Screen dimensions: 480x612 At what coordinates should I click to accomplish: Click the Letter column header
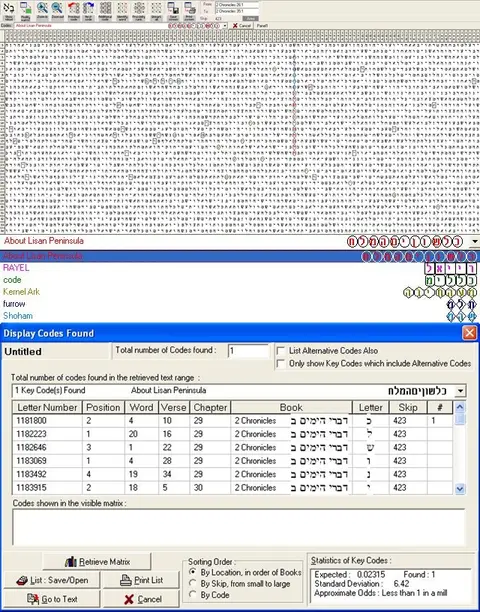coord(370,407)
